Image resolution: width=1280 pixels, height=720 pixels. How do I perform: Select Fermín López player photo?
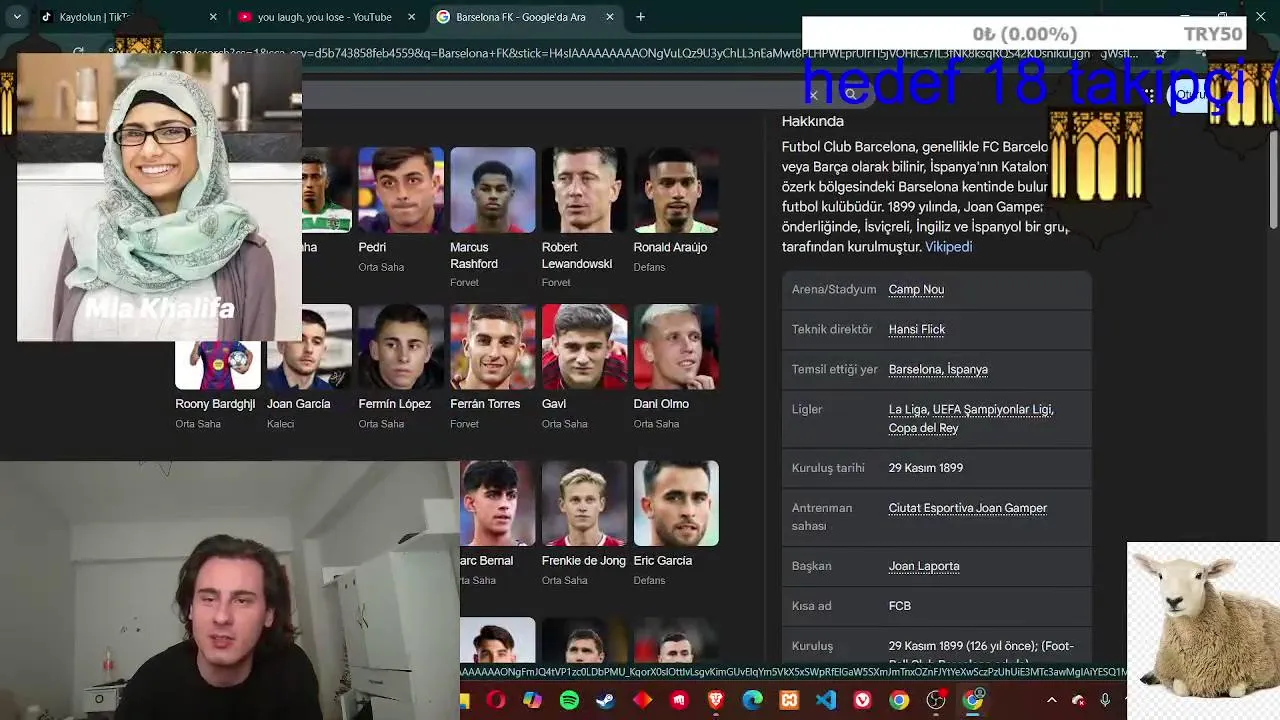click(x=401, y=347)
